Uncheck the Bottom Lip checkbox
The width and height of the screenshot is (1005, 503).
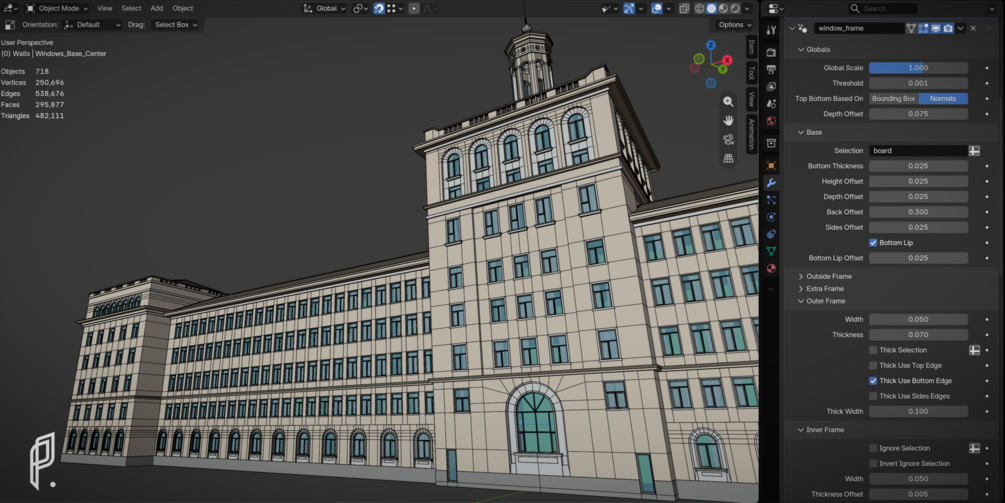pyautogui.click(x=873, y=243)
